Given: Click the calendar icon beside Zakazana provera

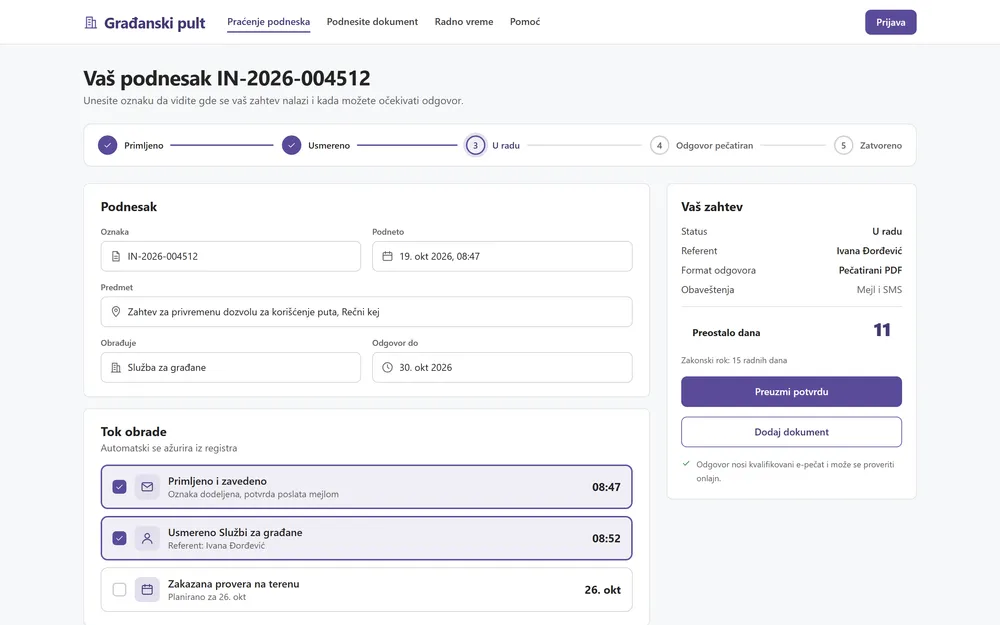Looking at the screenshot, I should (x=147, y=590).
